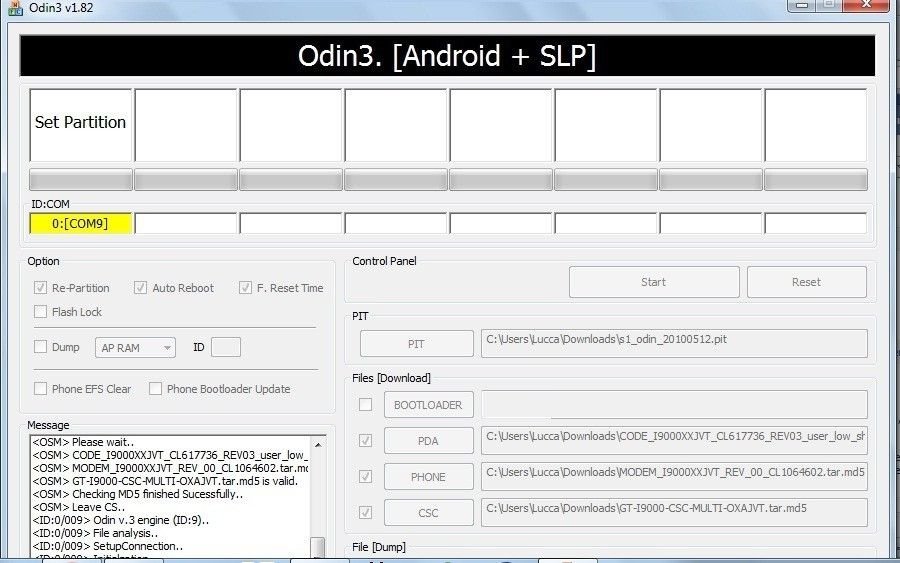Click the Message log scroll up arrow
This screenshot has width=900, height=563.
pos(317,444)
